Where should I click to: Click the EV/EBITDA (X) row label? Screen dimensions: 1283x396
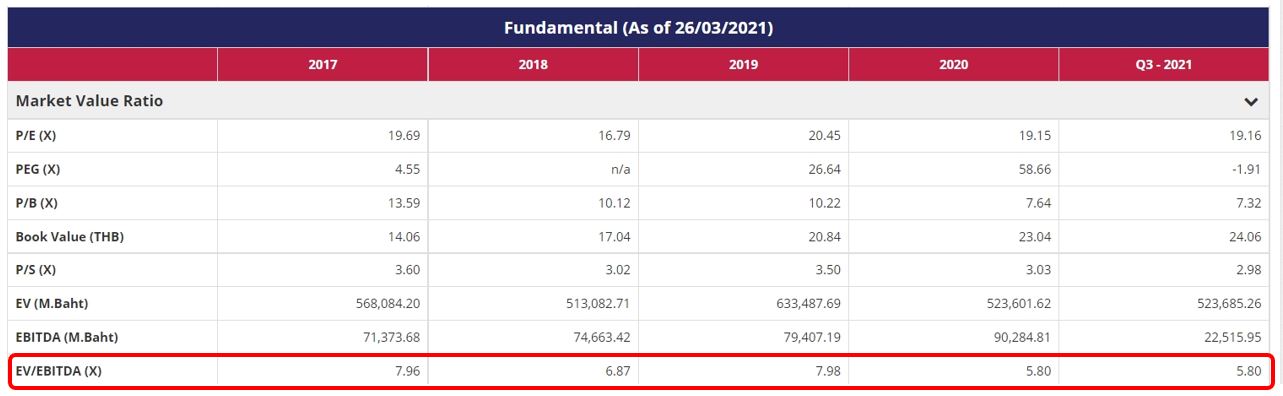click(x=59, y=371)
